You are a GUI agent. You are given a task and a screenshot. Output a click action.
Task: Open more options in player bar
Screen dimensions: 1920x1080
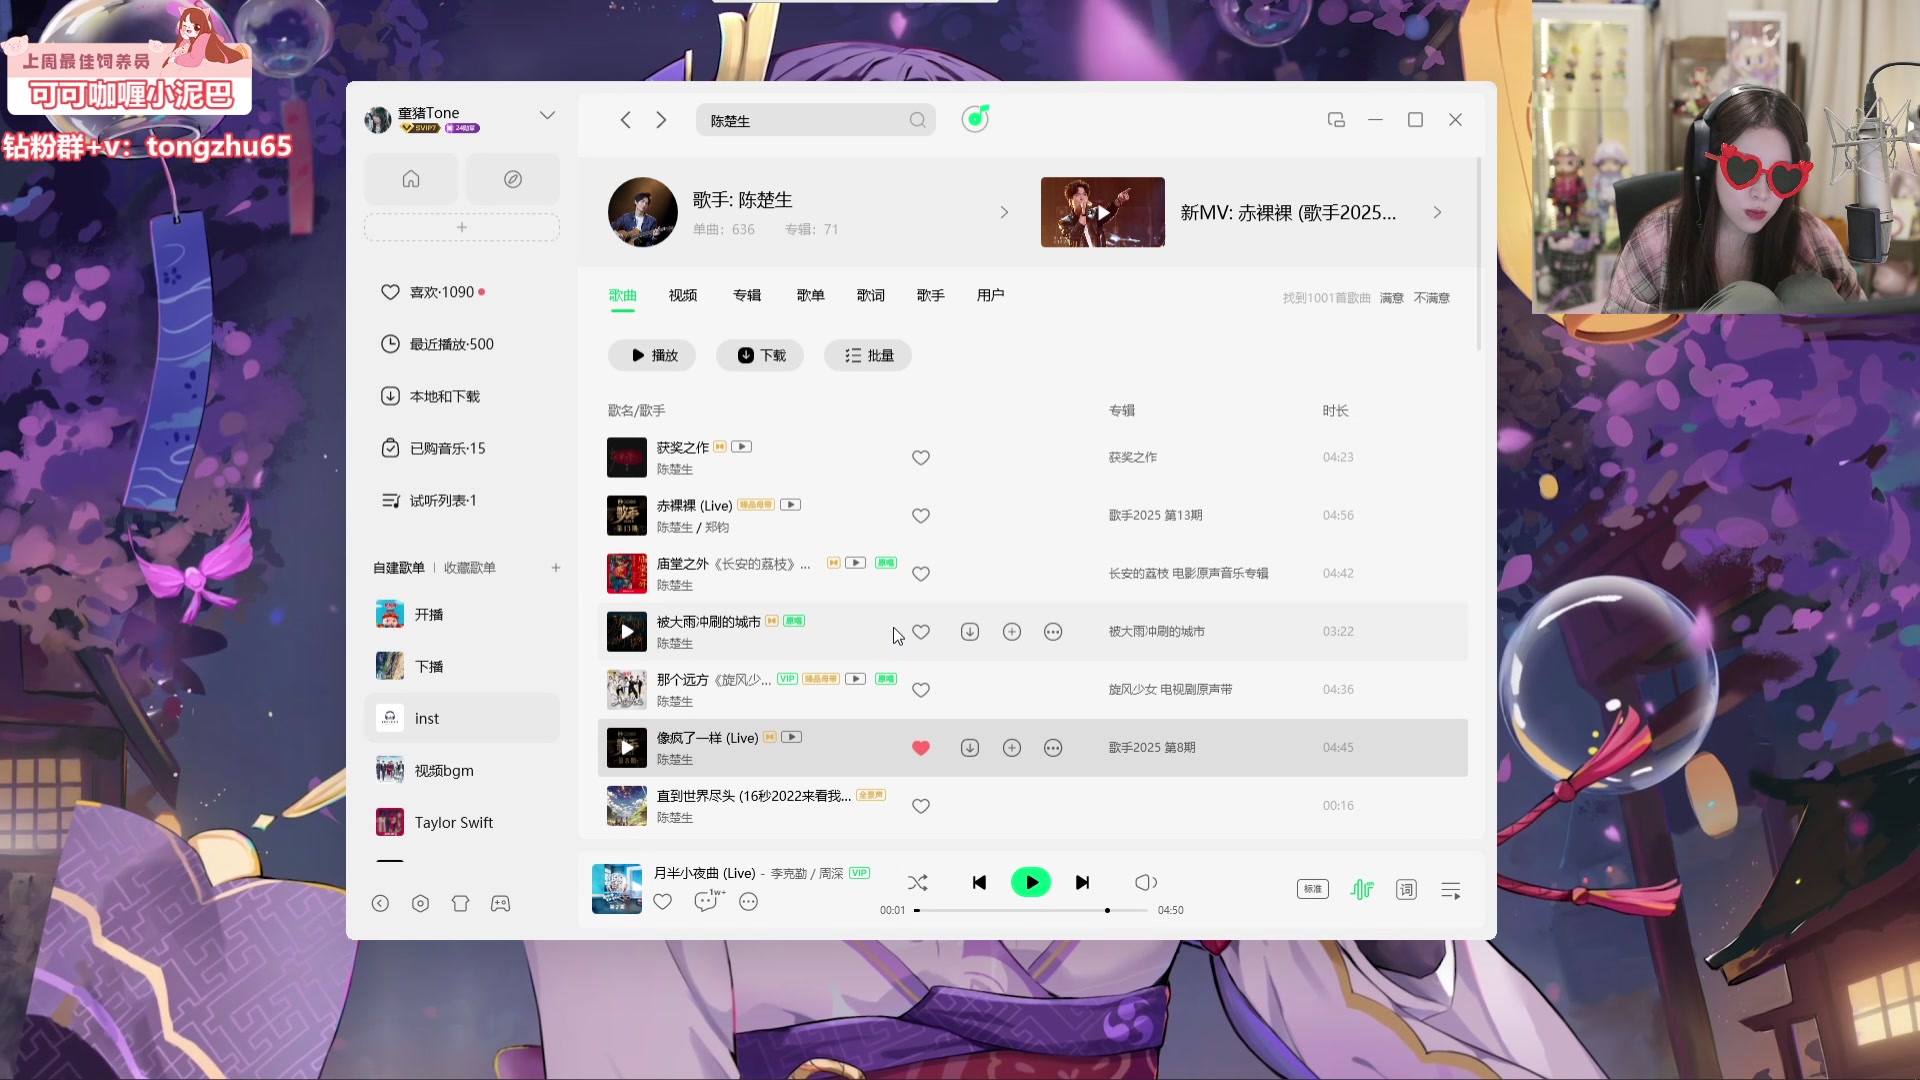tap(748, 902)
